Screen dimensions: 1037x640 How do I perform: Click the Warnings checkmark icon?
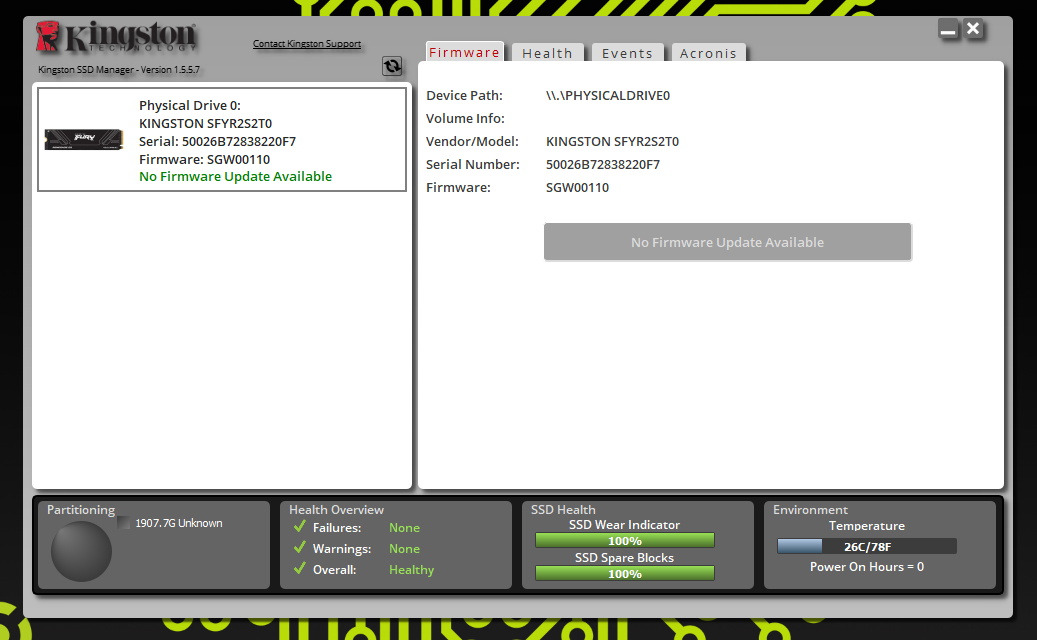[x=300, y=547]
